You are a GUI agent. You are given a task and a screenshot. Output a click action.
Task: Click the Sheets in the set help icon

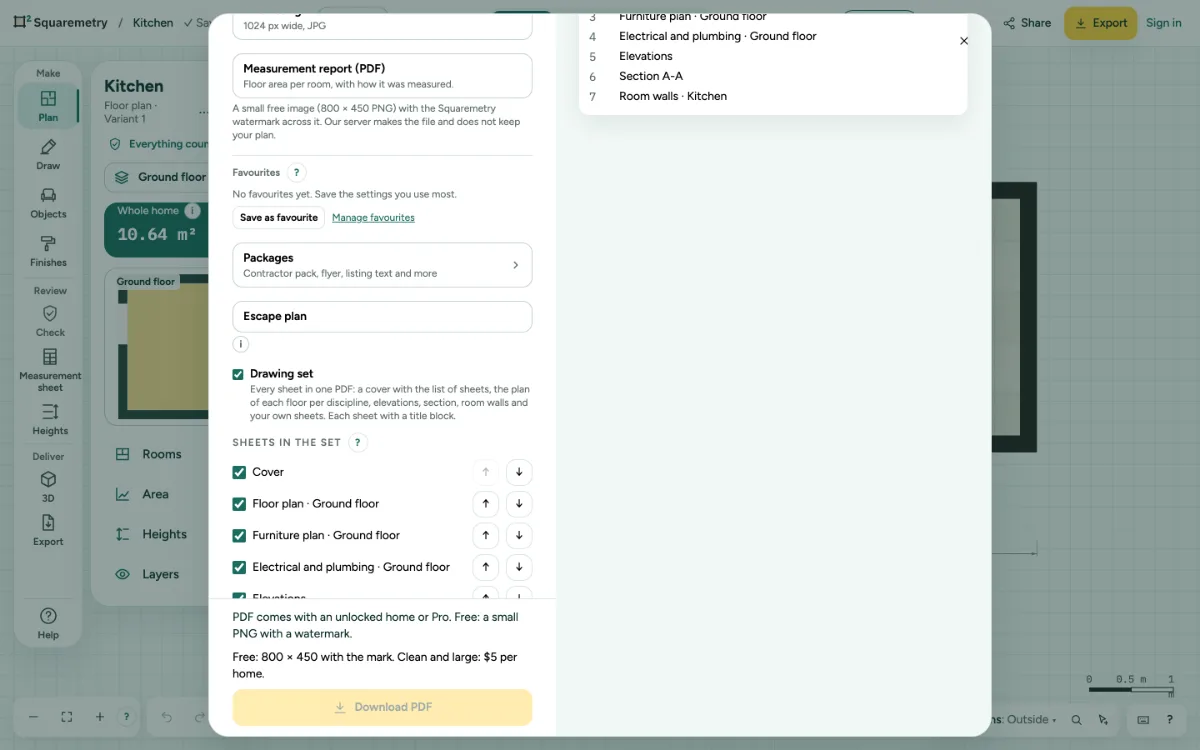tap(358, 442)
